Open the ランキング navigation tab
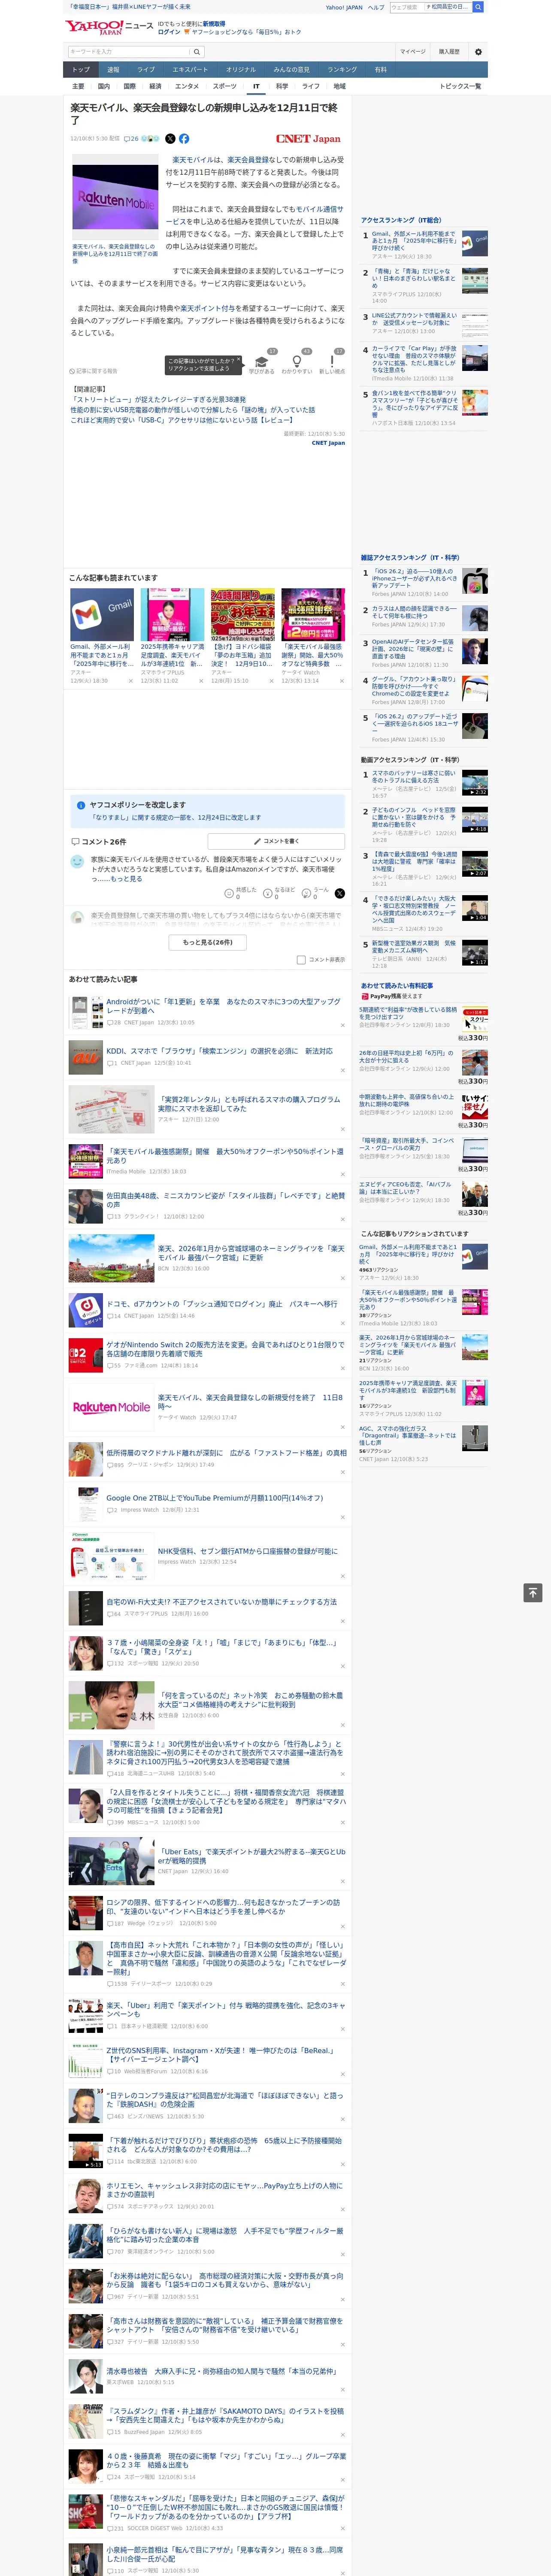This screenshot has height=2576, width=551. tap(342, 70)
